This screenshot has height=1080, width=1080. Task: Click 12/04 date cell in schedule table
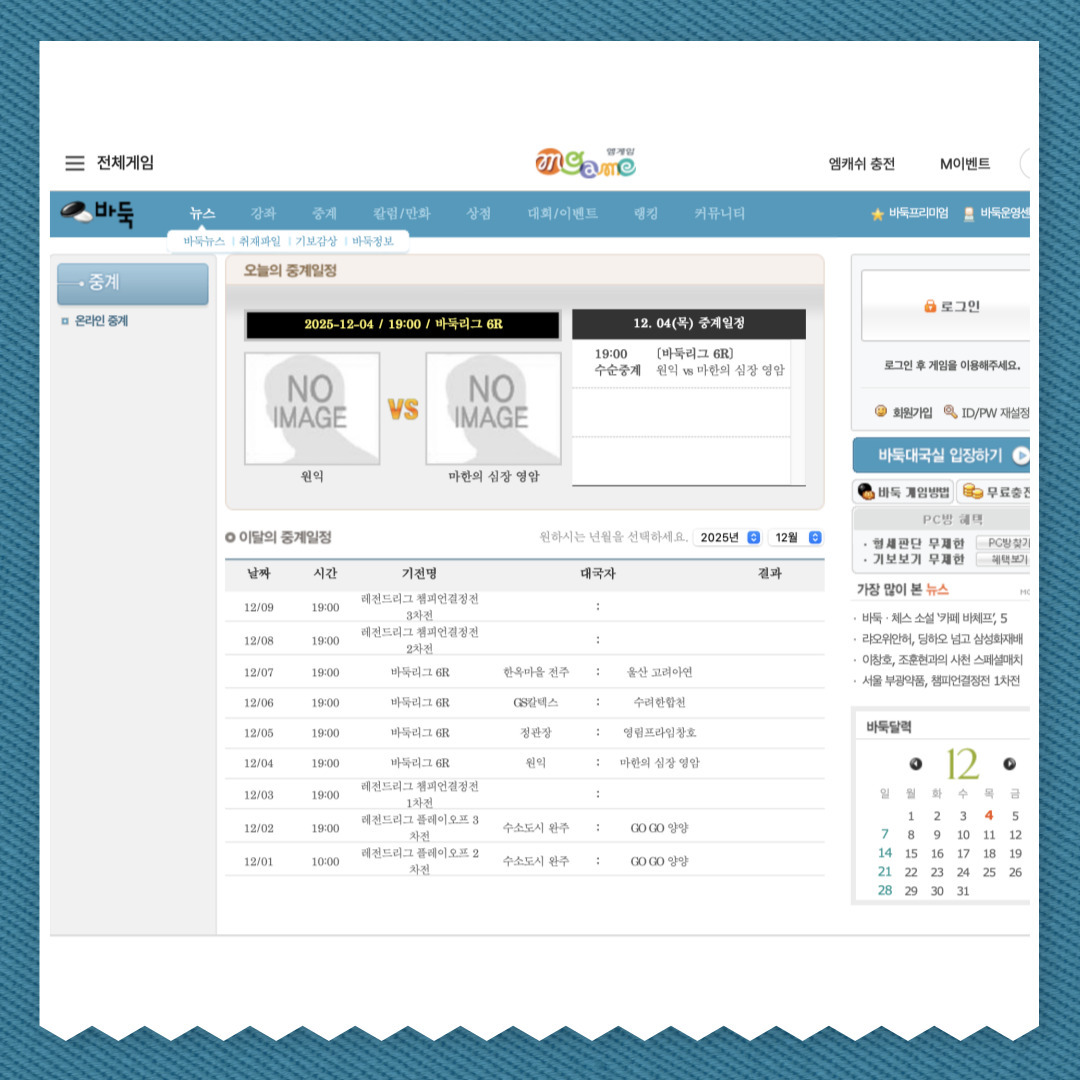pos(258,763)
